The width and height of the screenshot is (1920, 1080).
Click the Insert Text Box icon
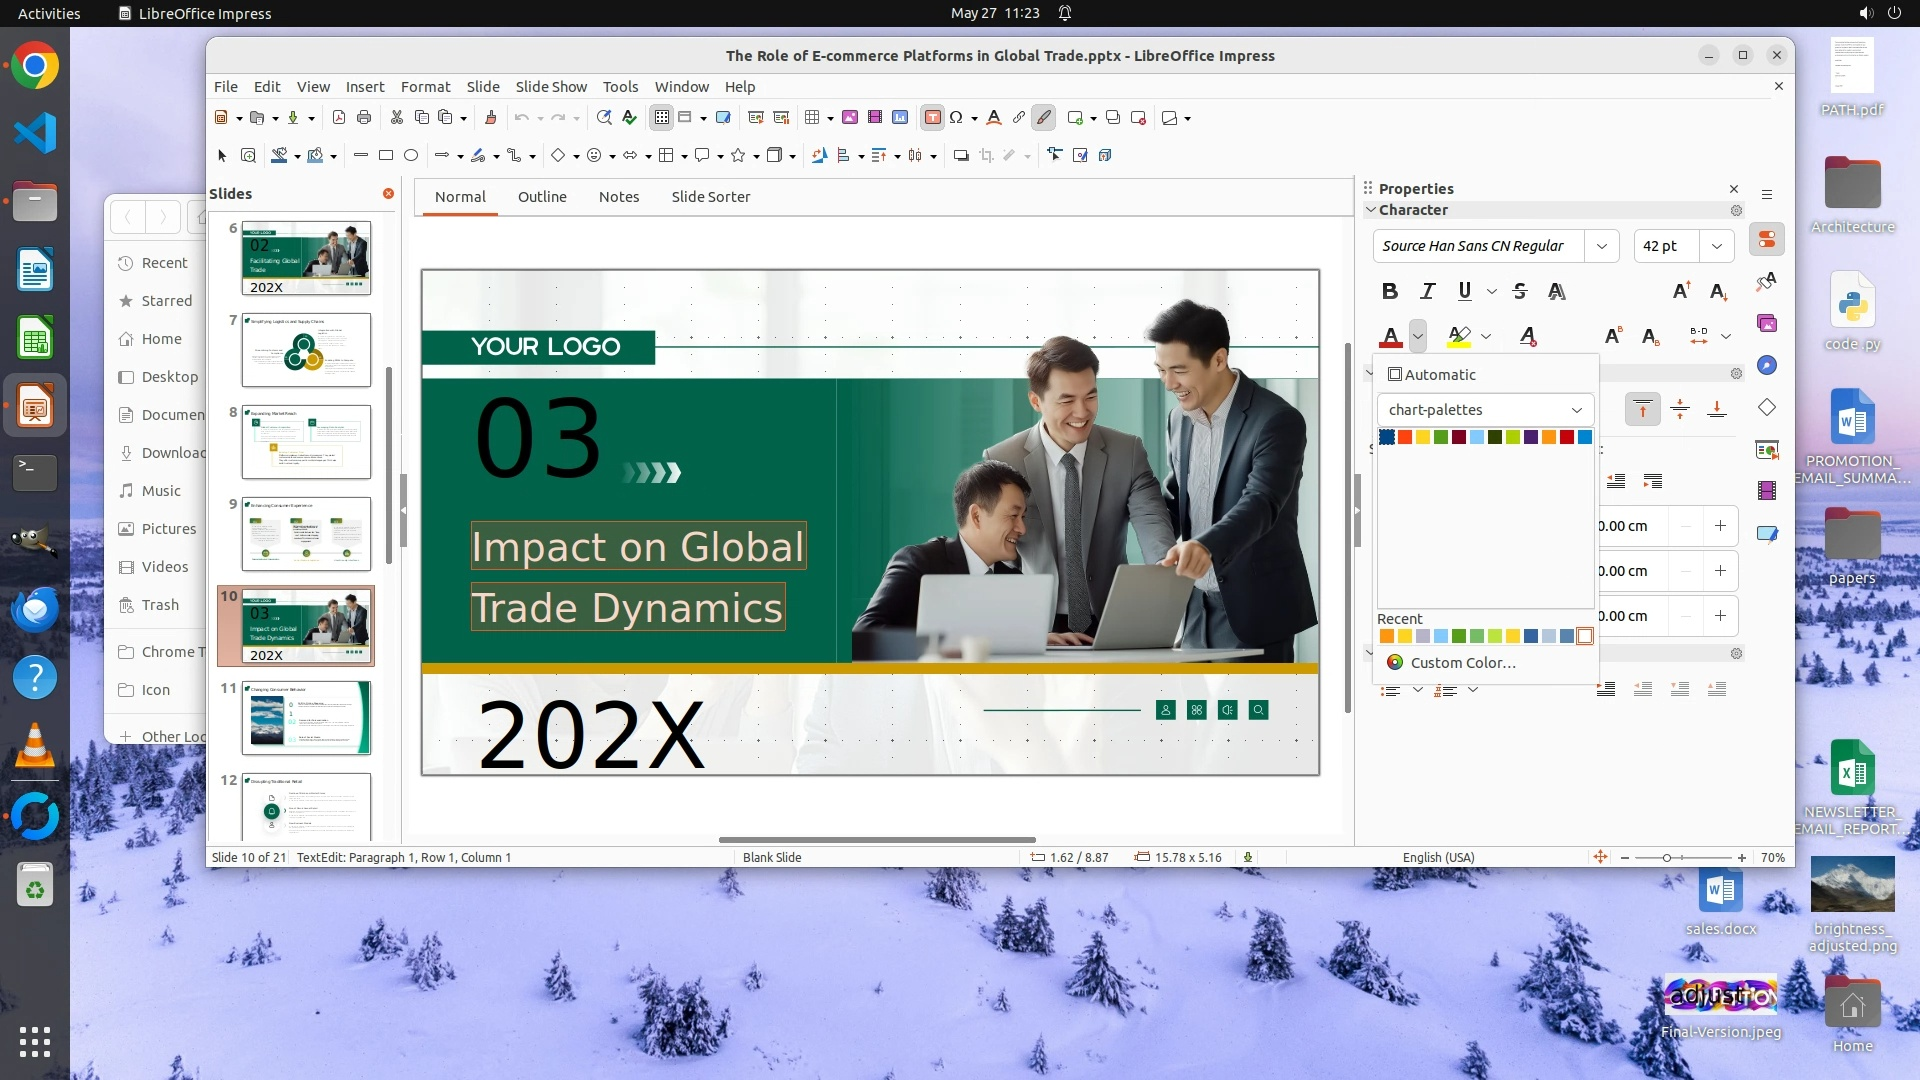tap(932, 118)
